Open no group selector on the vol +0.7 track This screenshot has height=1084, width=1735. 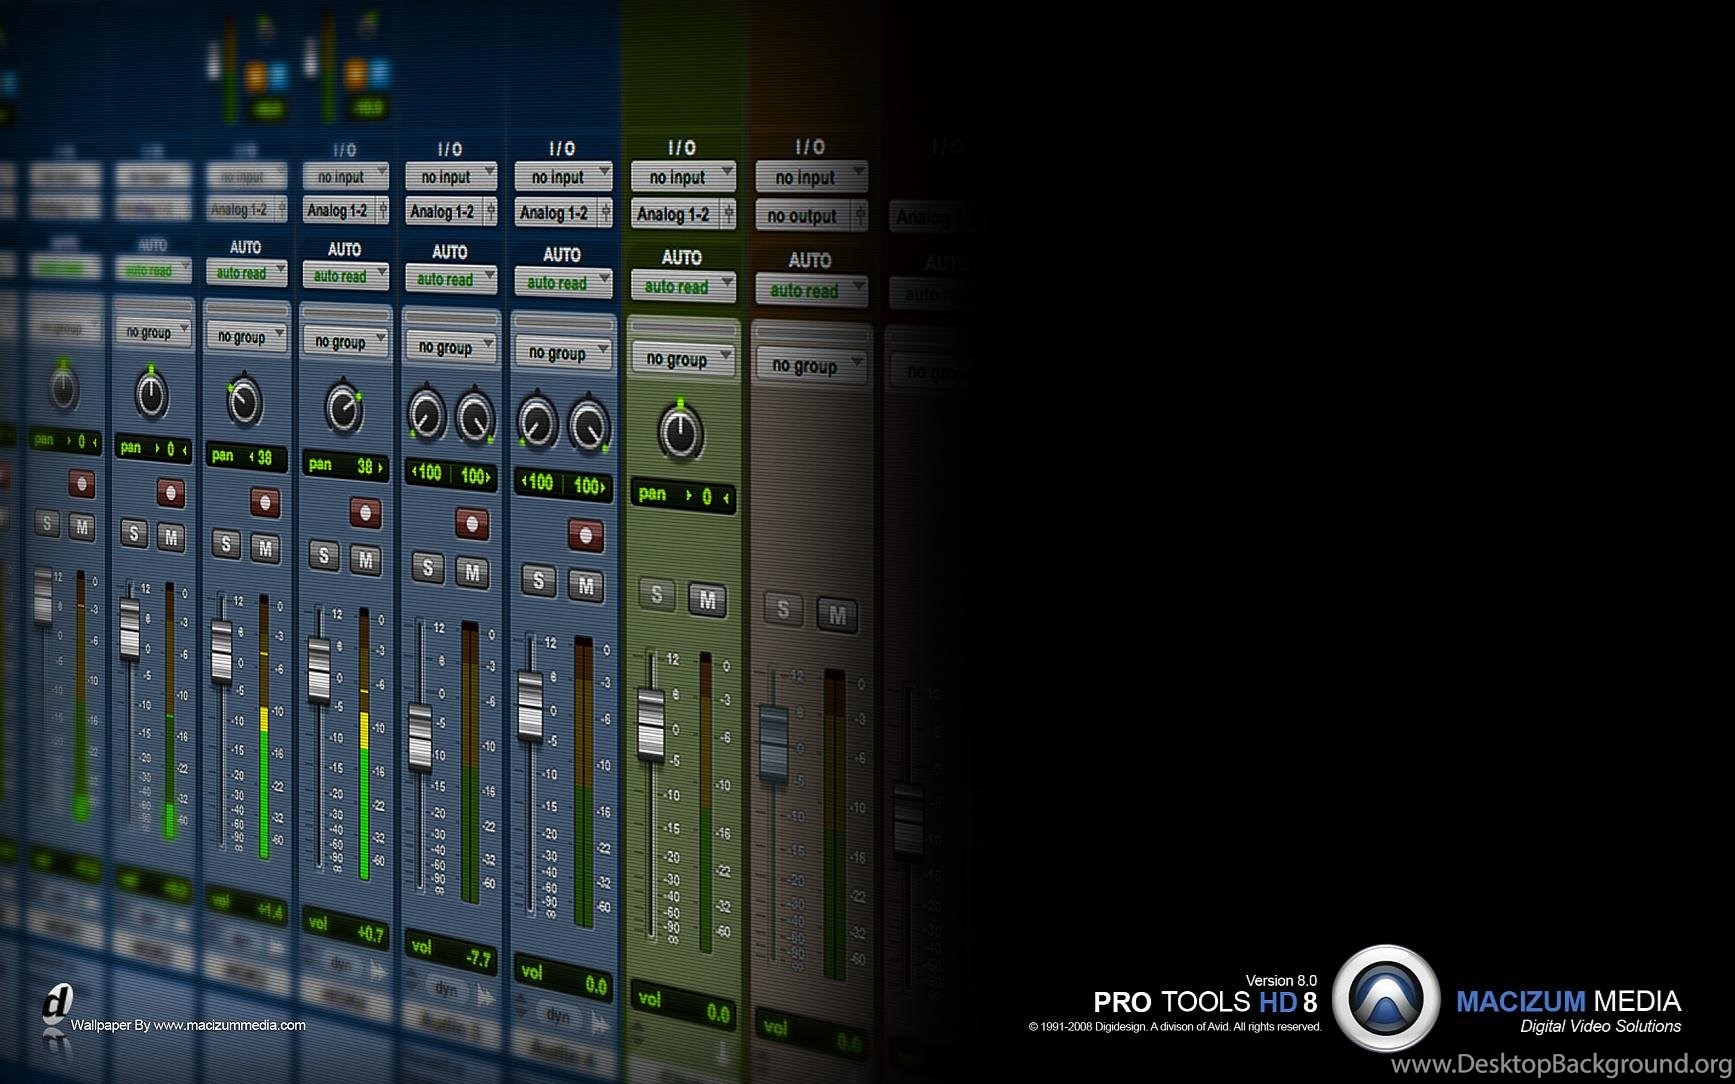(x=345, y=342)
